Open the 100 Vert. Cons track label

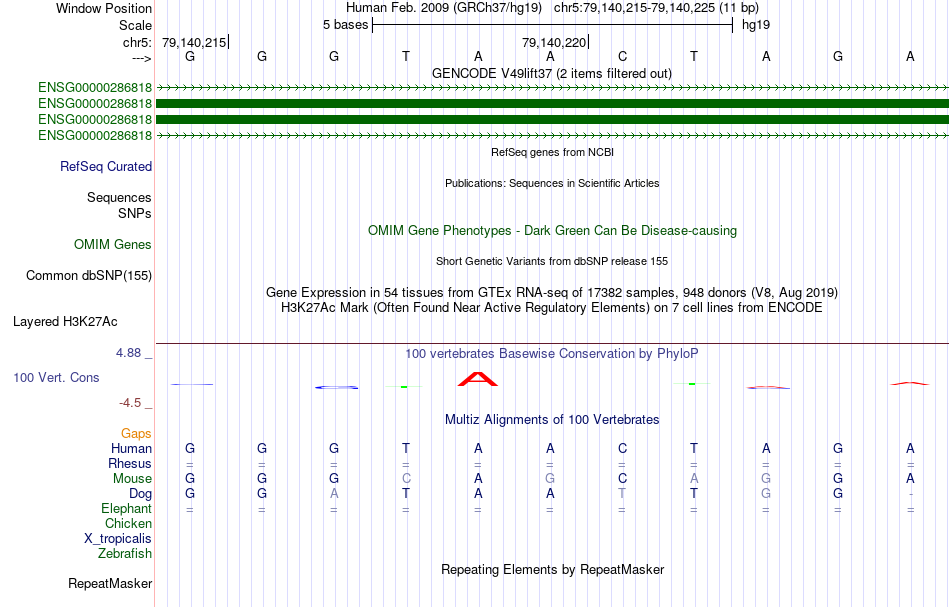56,377
